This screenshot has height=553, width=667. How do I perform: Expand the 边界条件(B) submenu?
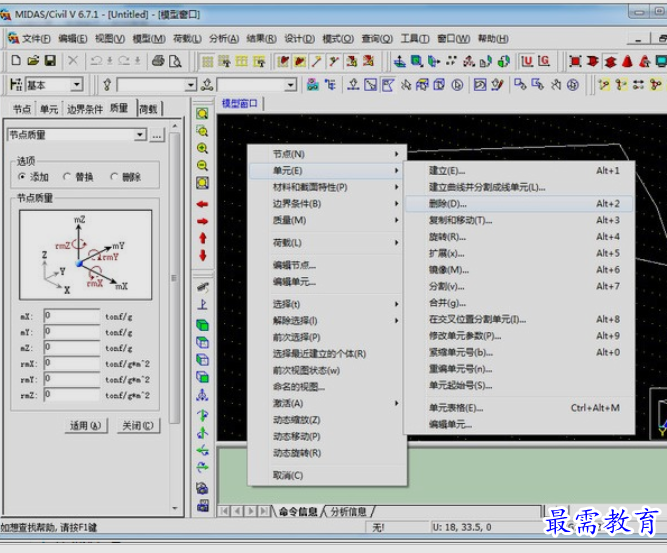coord(327,204)
